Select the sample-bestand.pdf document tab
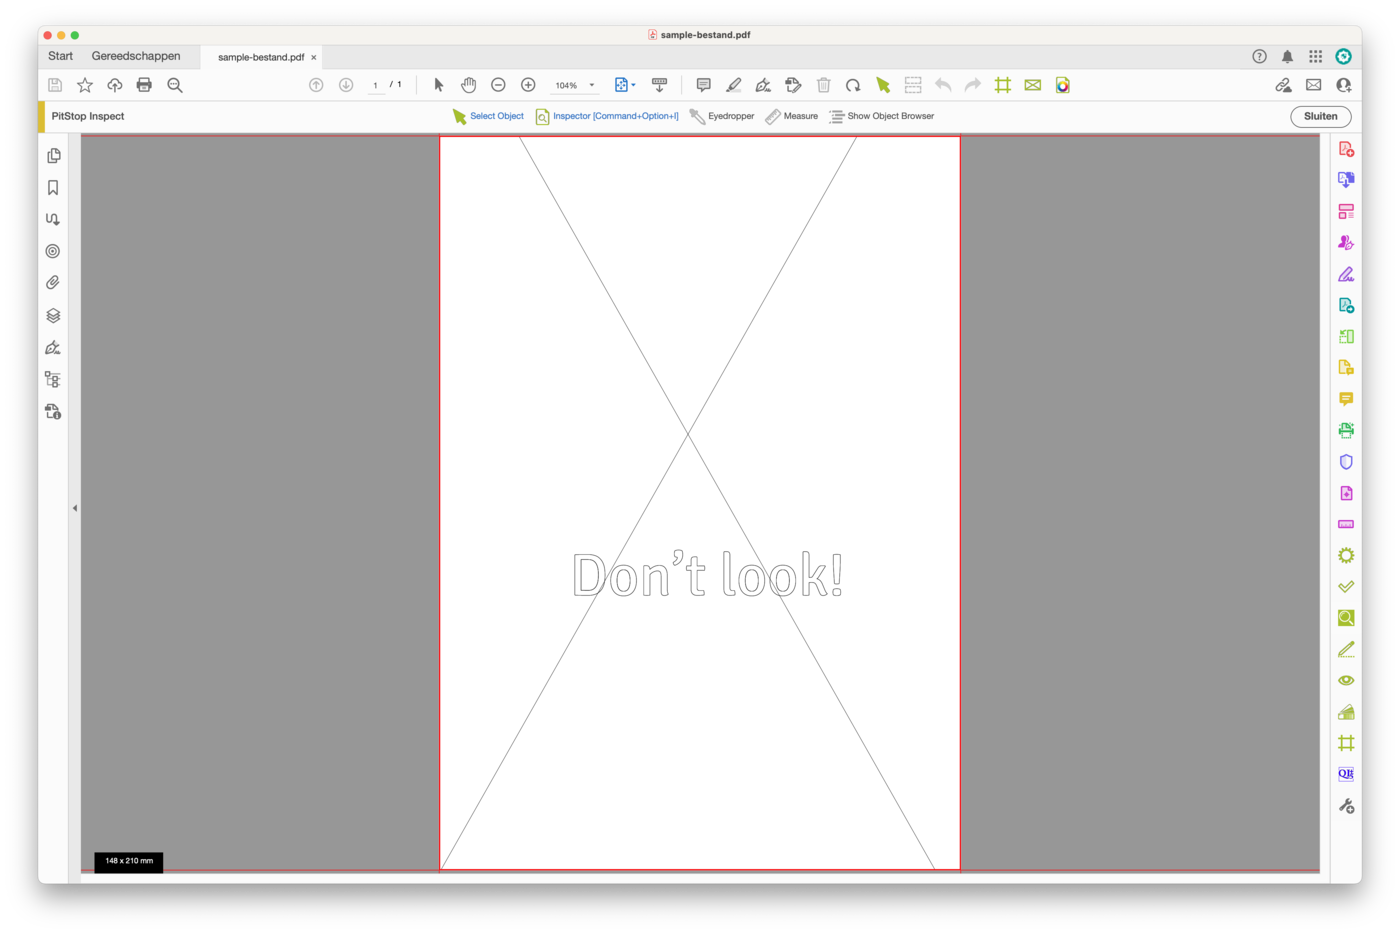Viewport: 1400px width, 934px height. [x=261, y=58]
